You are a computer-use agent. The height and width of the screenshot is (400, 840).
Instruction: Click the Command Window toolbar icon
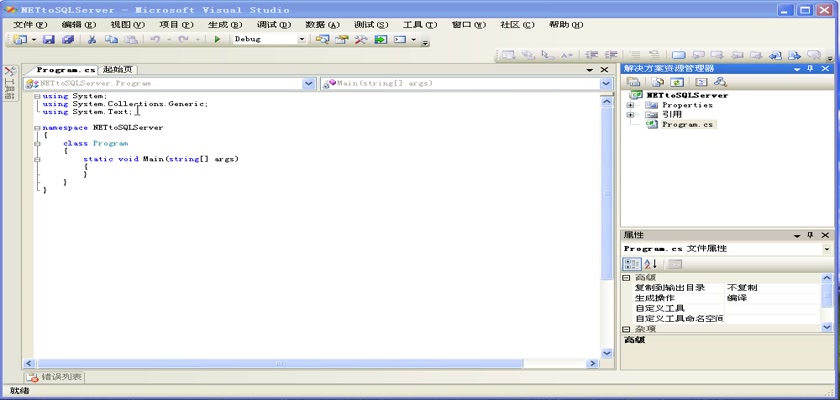click(400, 39)
